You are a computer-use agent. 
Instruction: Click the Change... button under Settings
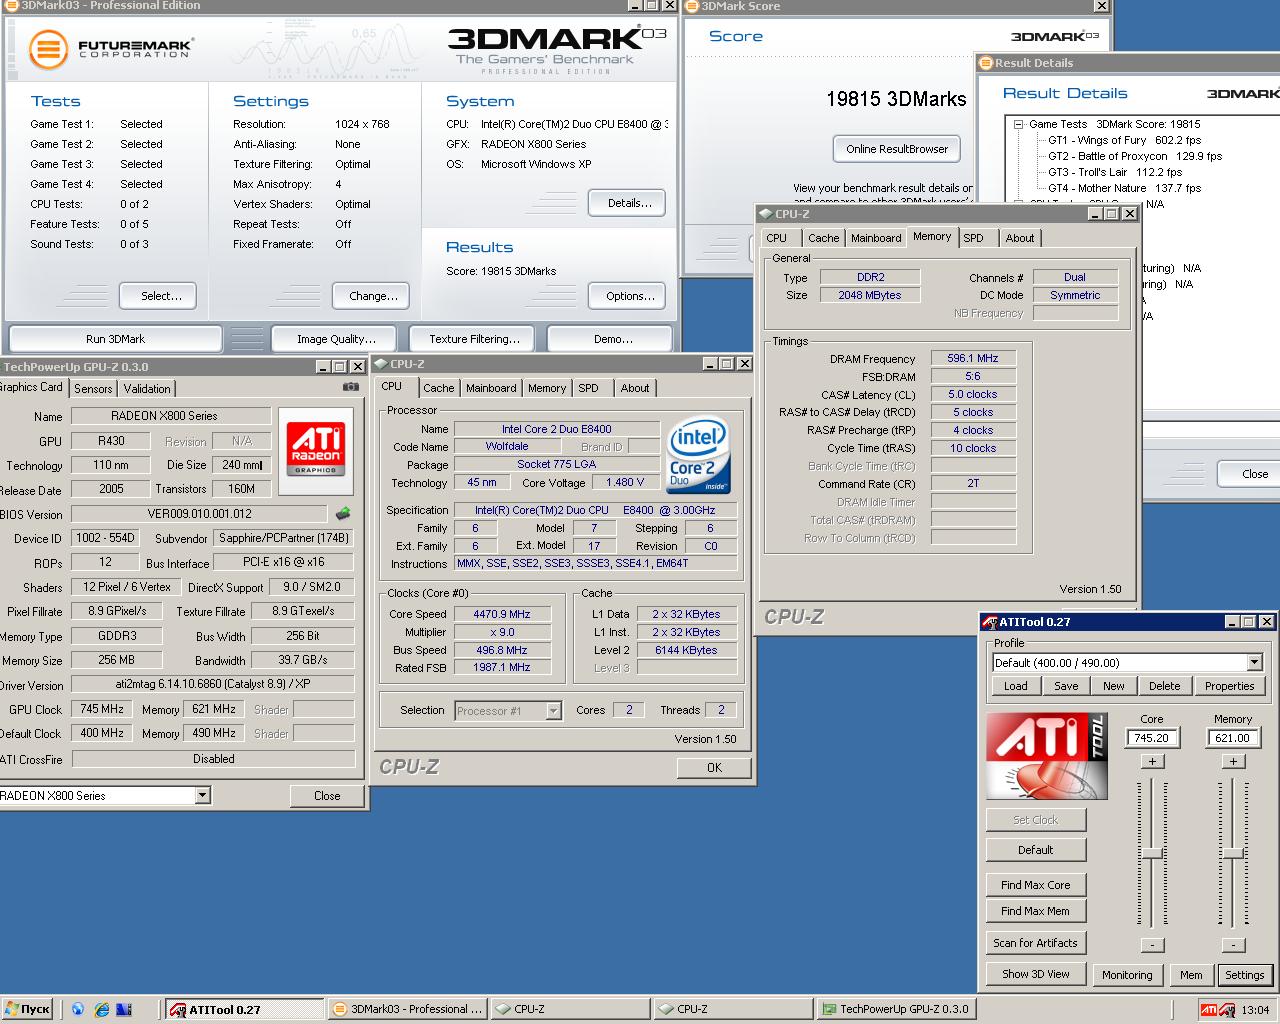coord(373,296)
